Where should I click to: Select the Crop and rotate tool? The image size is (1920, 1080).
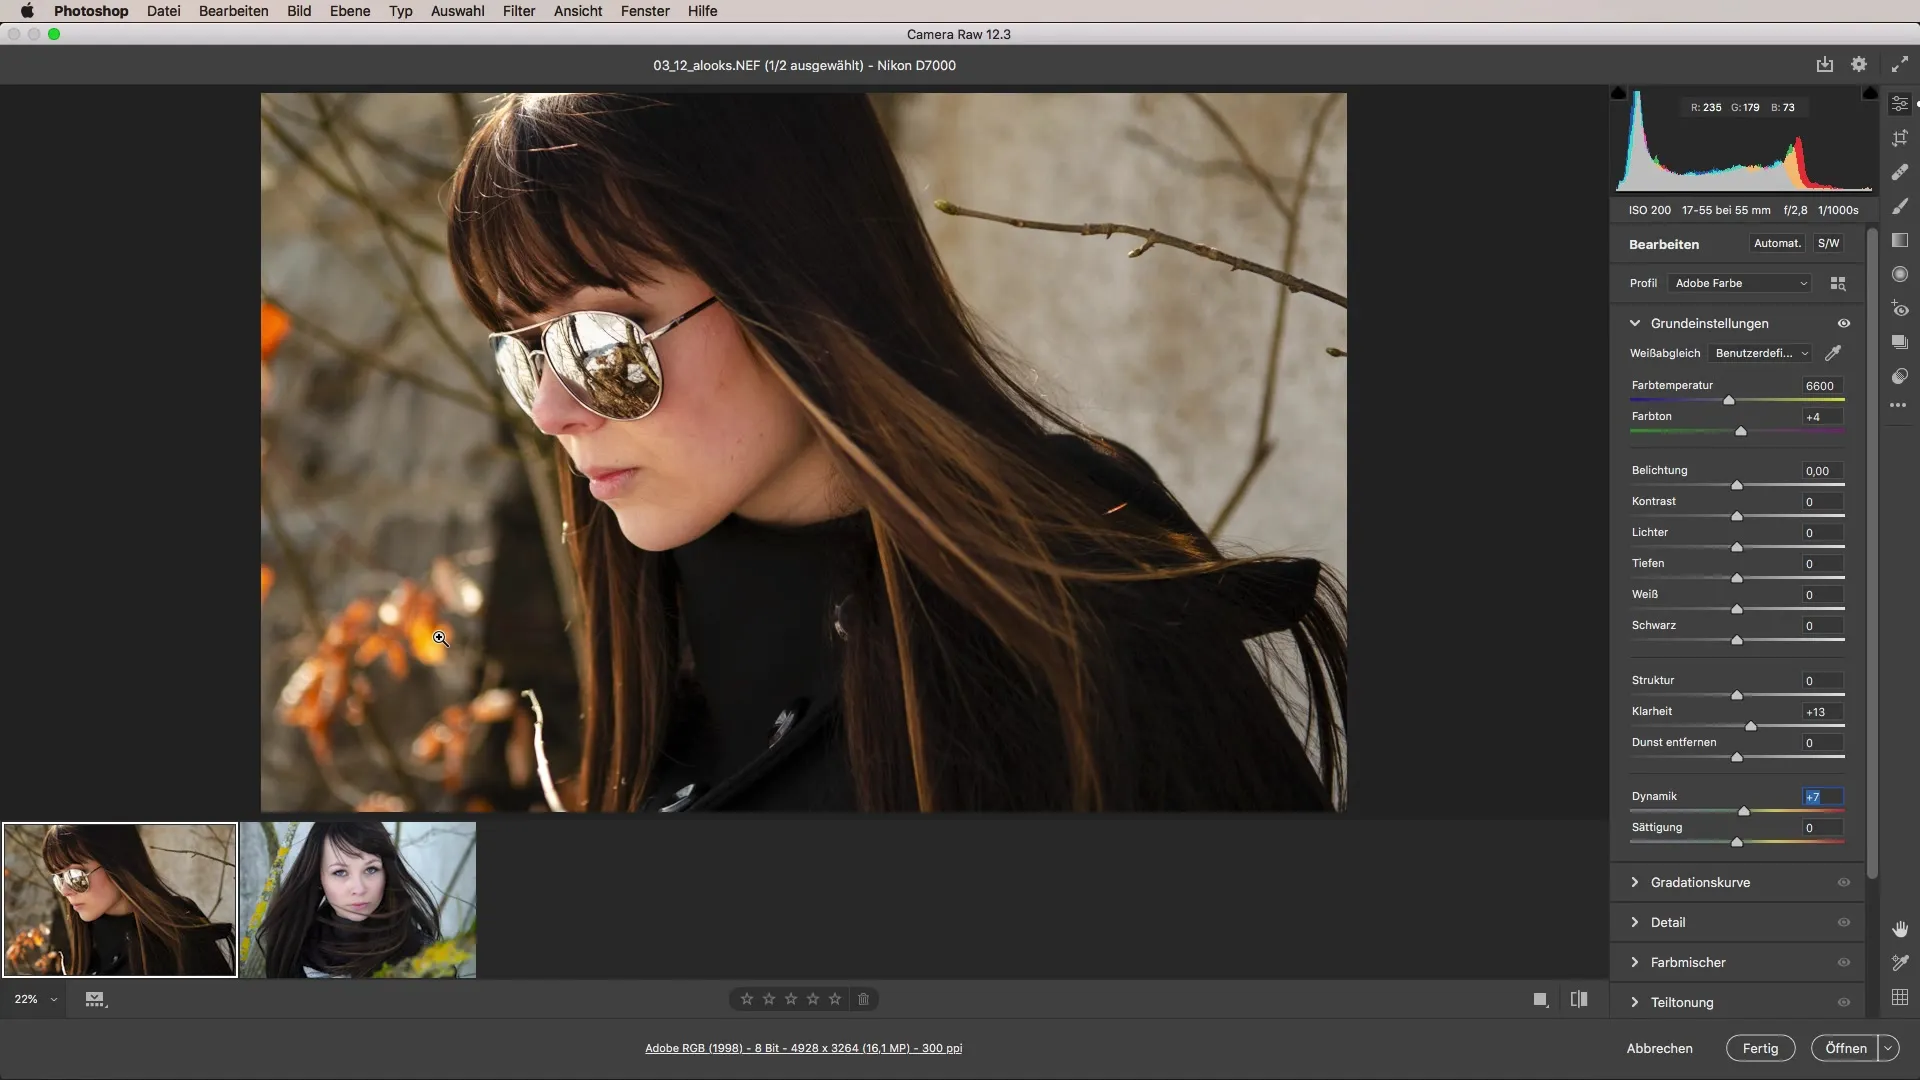pyautogui.click(x=1900, y=138)
